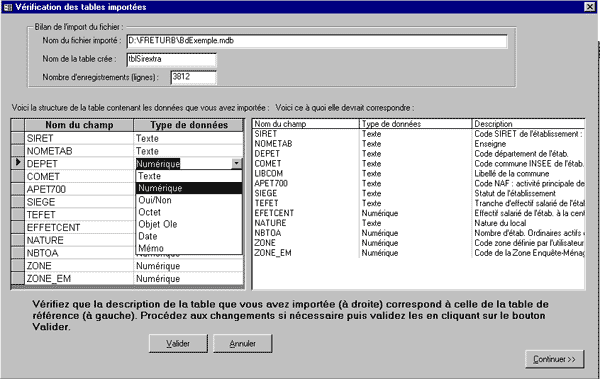Select the NBTOA row in reference list
Viewport: 600px width, 379px height.
pyautogui.click(x=419, y=233)
